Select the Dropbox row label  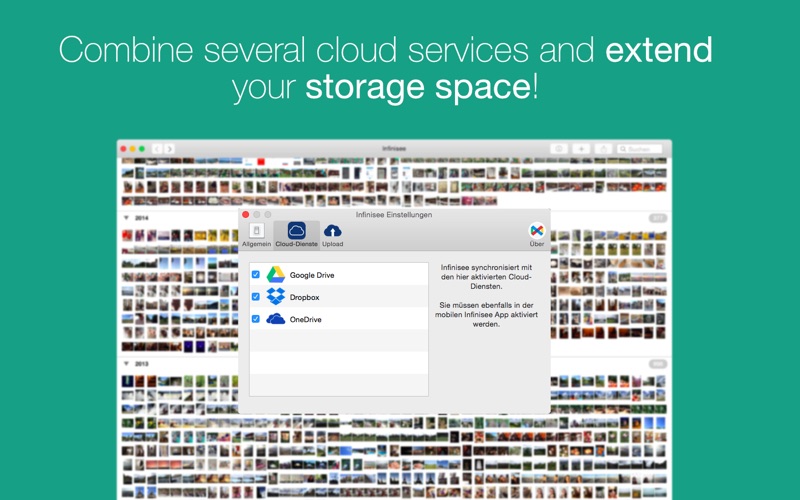305,297
